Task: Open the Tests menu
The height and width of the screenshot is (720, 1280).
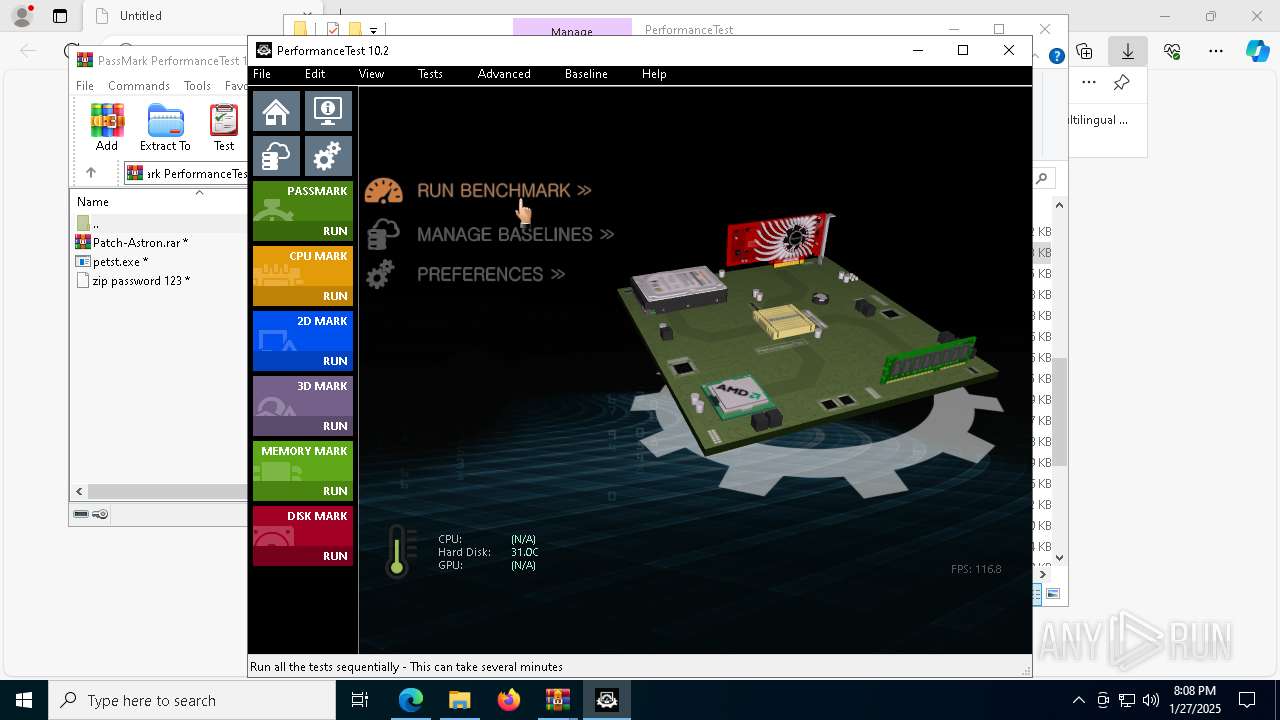Action: (x=430, y=74)
